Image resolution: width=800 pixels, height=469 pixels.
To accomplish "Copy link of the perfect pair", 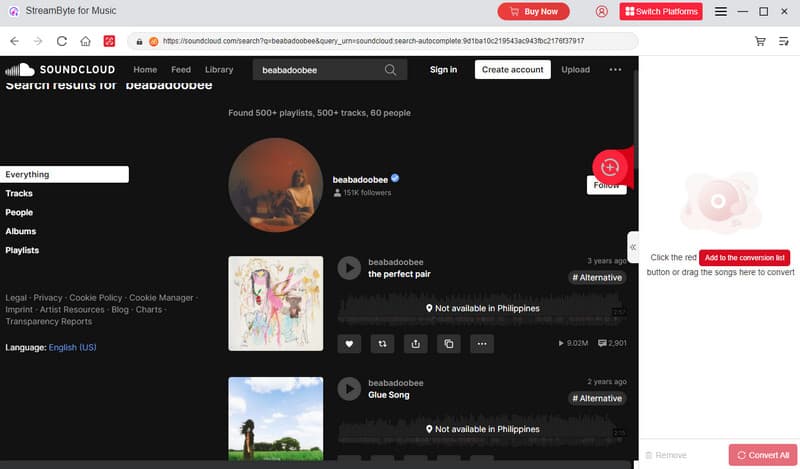I will coord(448,344).
